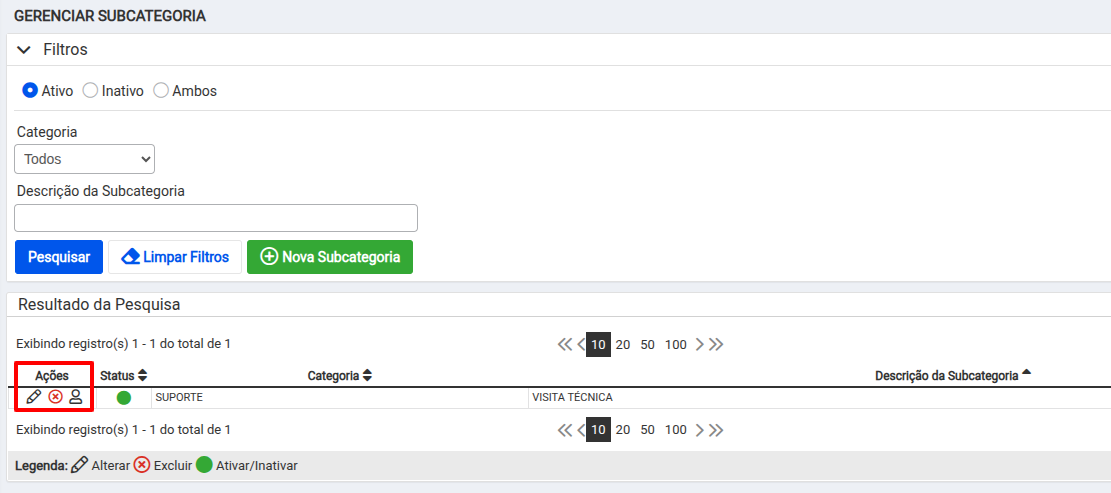Image resolution: width=1111 pixels, height=493 pixels.
Task: Click the green Nova Subcategoria button
Action: pos(329,257)
